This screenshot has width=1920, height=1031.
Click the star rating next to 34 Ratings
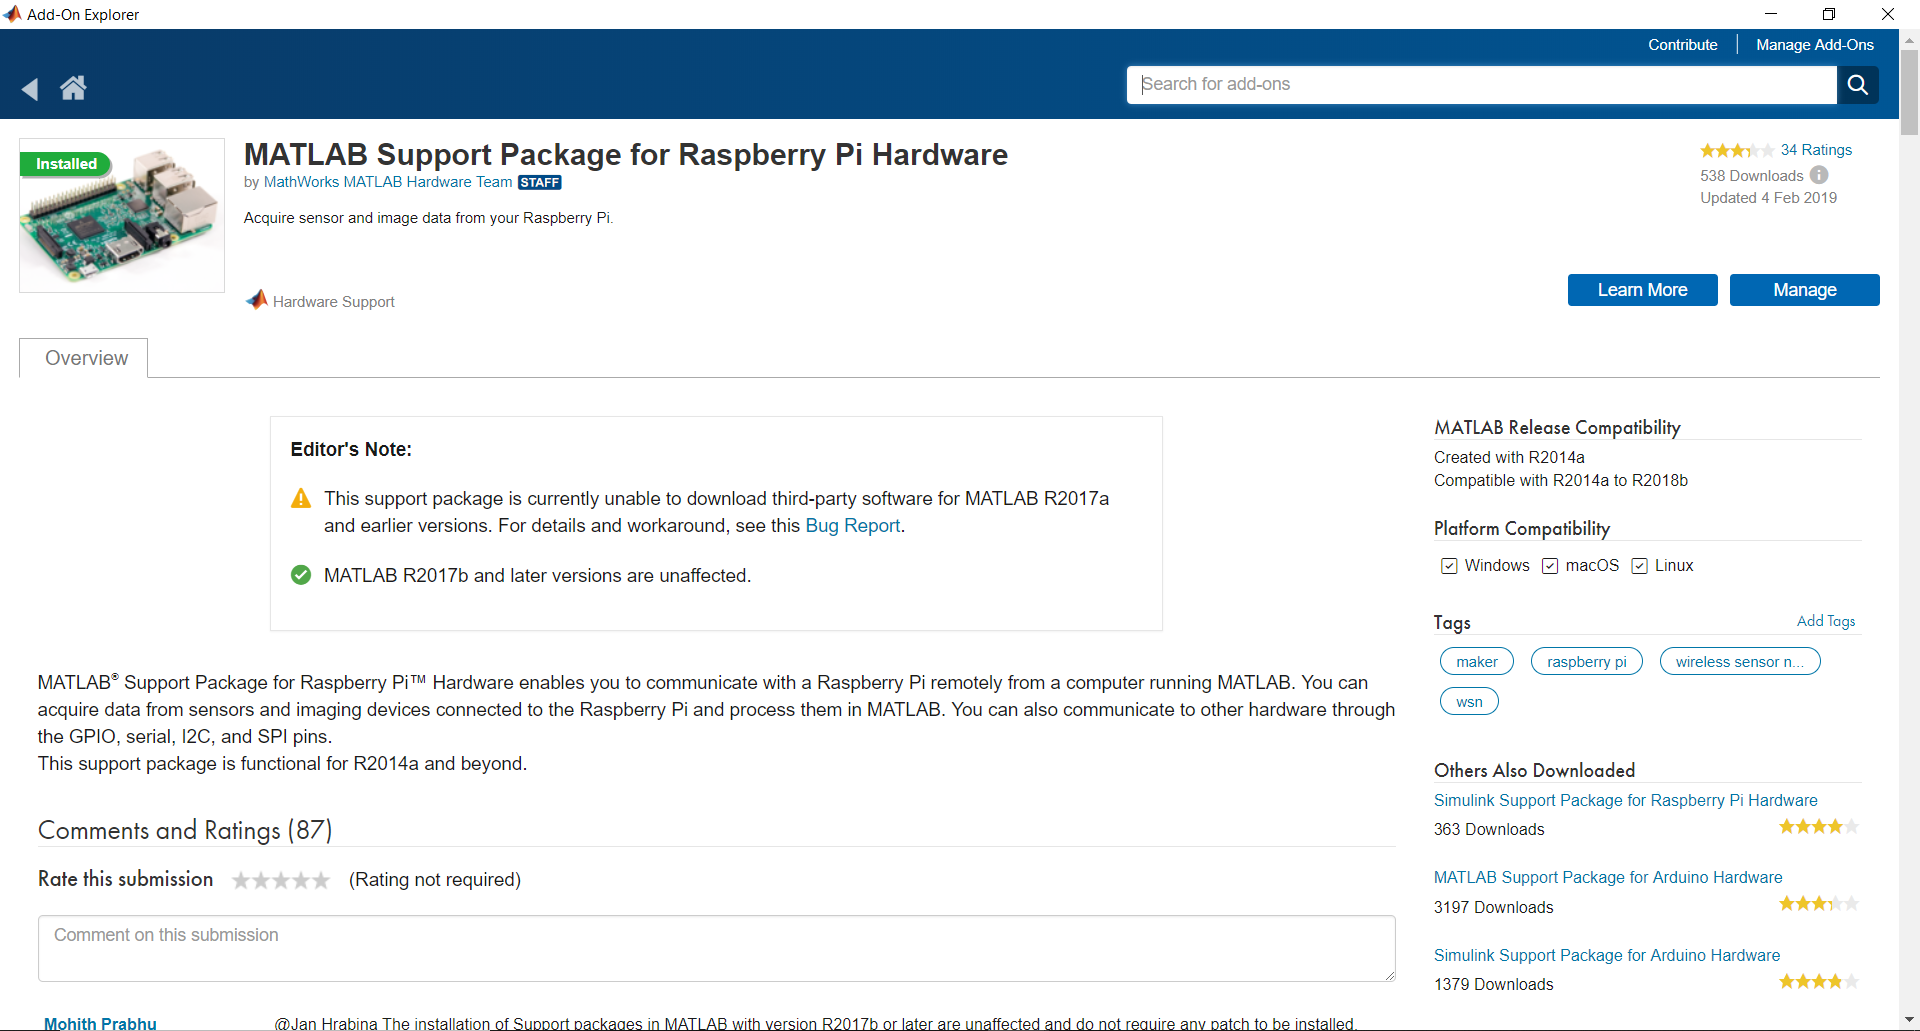point(1737,150)
